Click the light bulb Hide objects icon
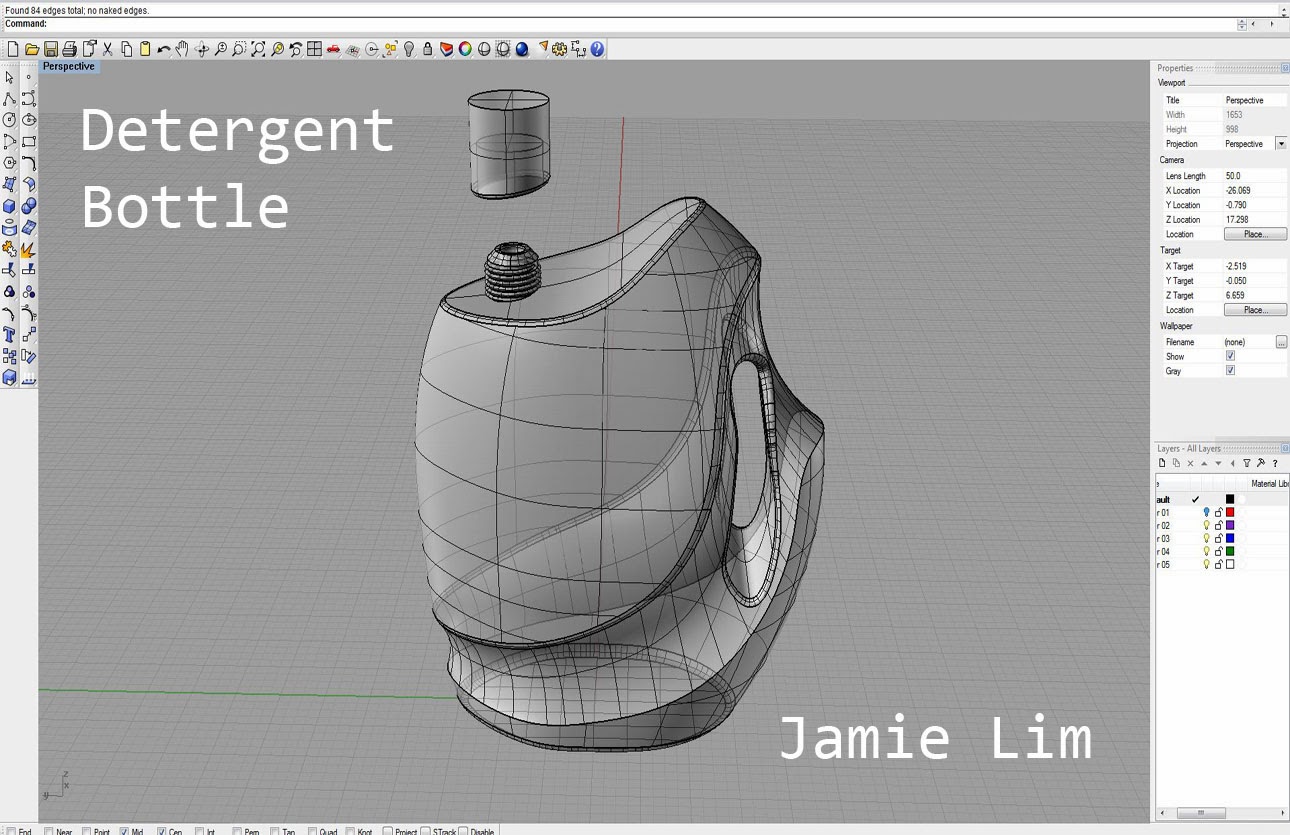Viewport: 1290px width, 835px height. tap(409, 49)
